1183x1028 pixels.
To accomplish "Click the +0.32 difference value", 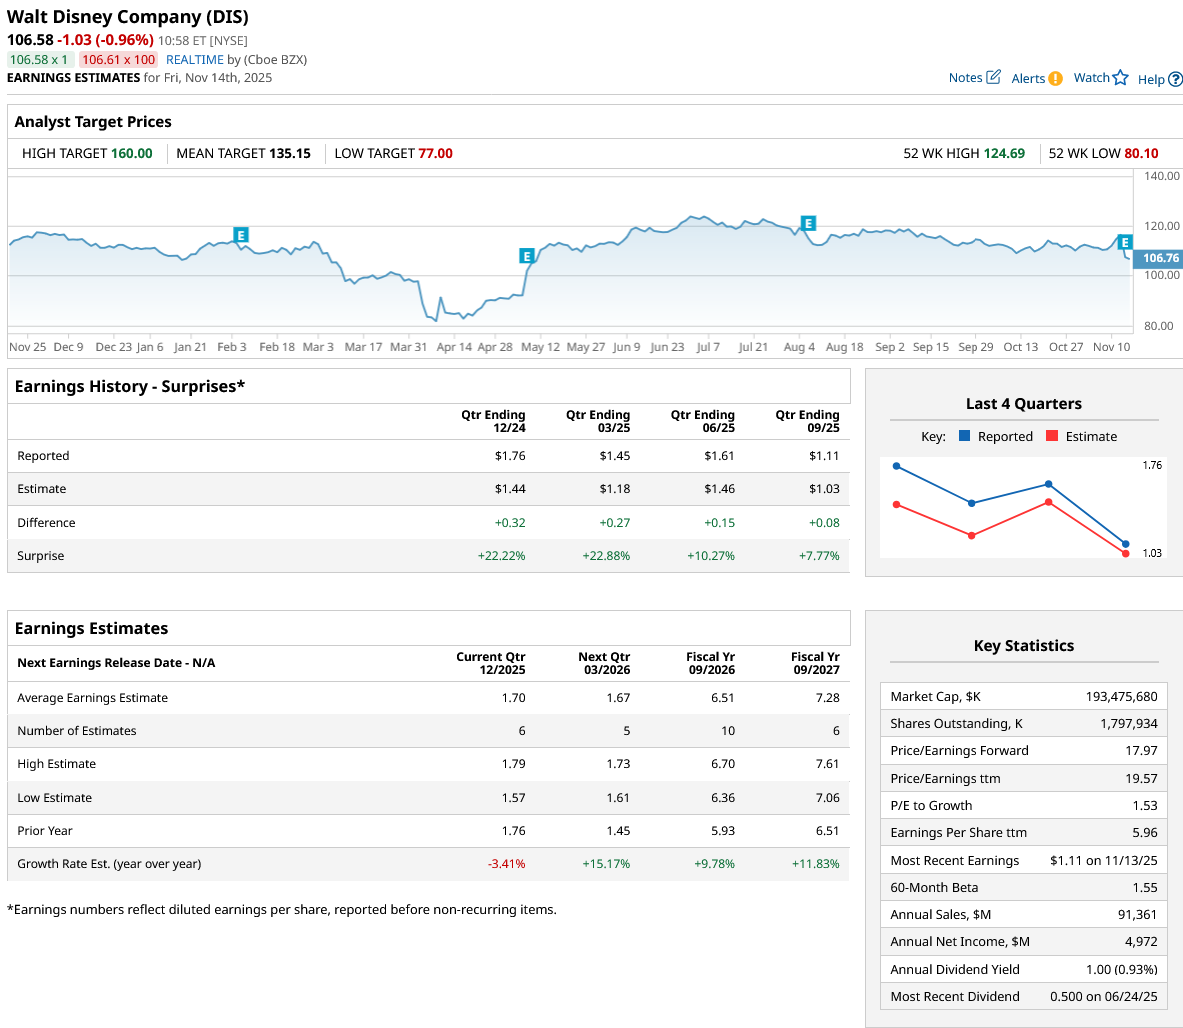I will 510,523.
